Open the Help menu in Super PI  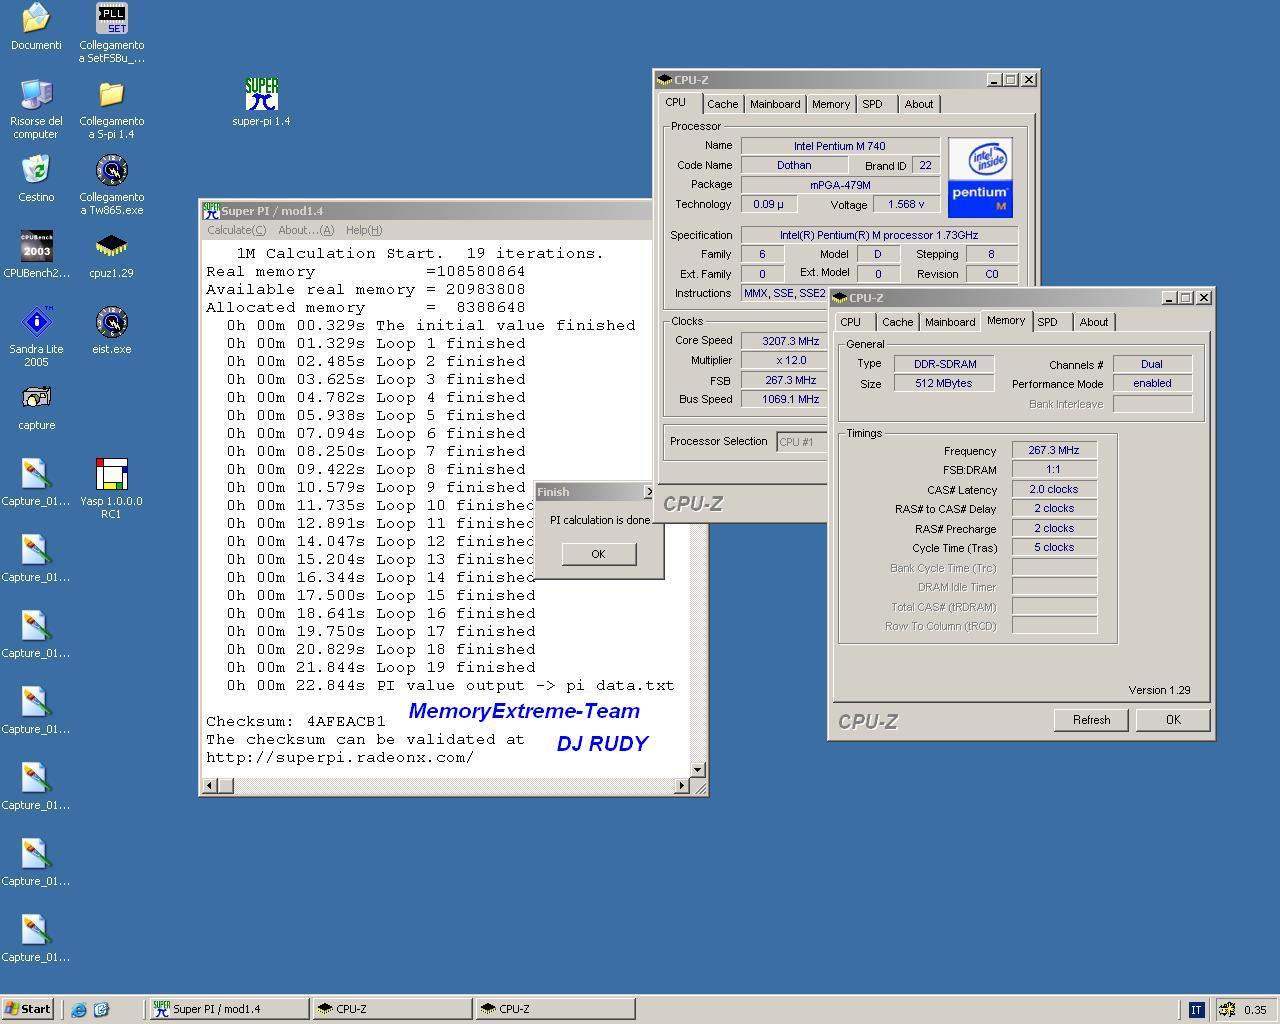click(363, 230)
